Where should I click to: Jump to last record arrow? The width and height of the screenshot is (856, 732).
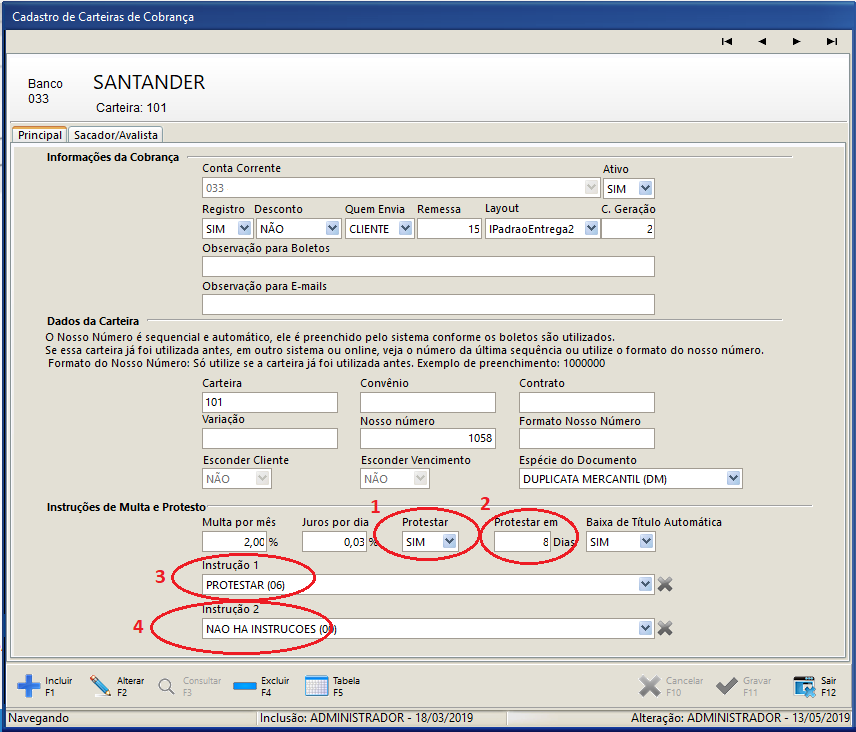831,41
